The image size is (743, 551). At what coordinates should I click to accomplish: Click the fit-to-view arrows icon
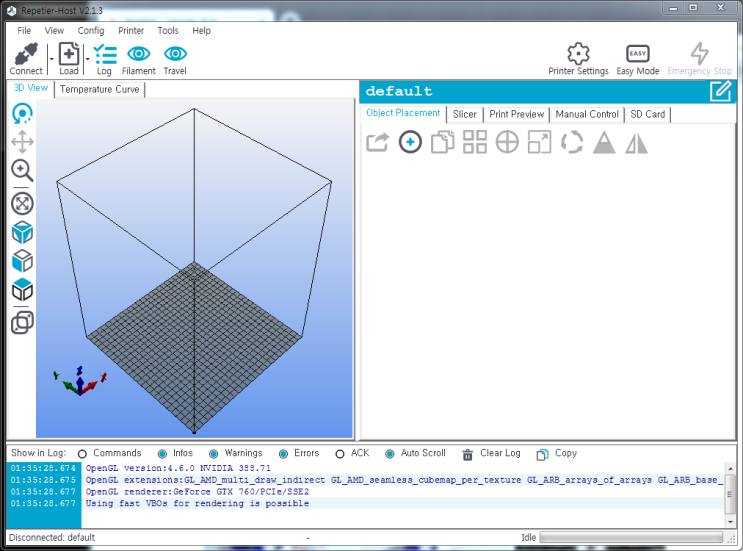pyautogui.click(x=22, y=204)
